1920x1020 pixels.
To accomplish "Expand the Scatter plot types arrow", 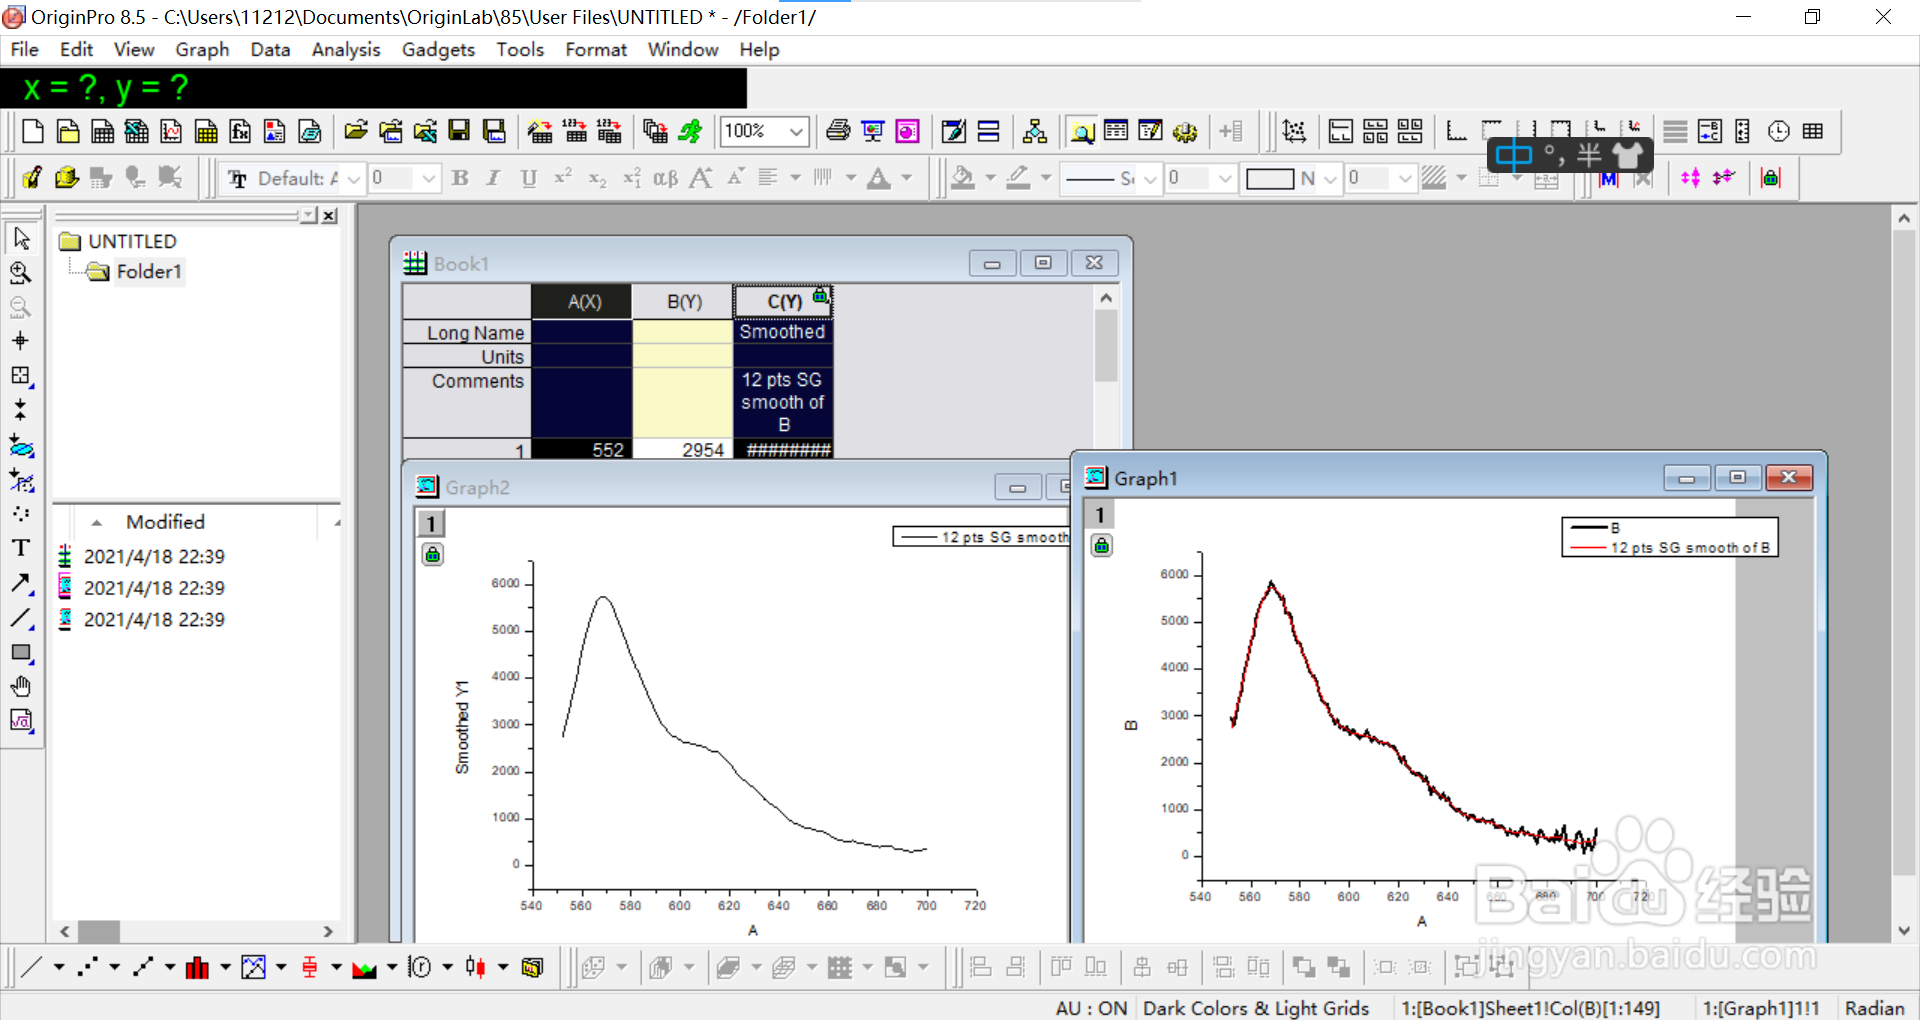I will tap(114, 967).
